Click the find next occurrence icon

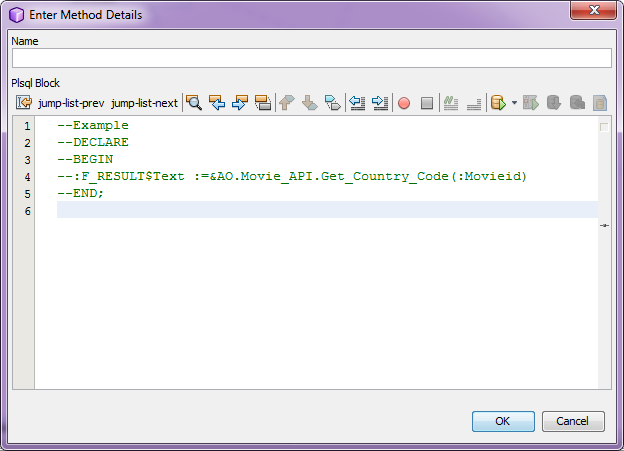point(240,103)
